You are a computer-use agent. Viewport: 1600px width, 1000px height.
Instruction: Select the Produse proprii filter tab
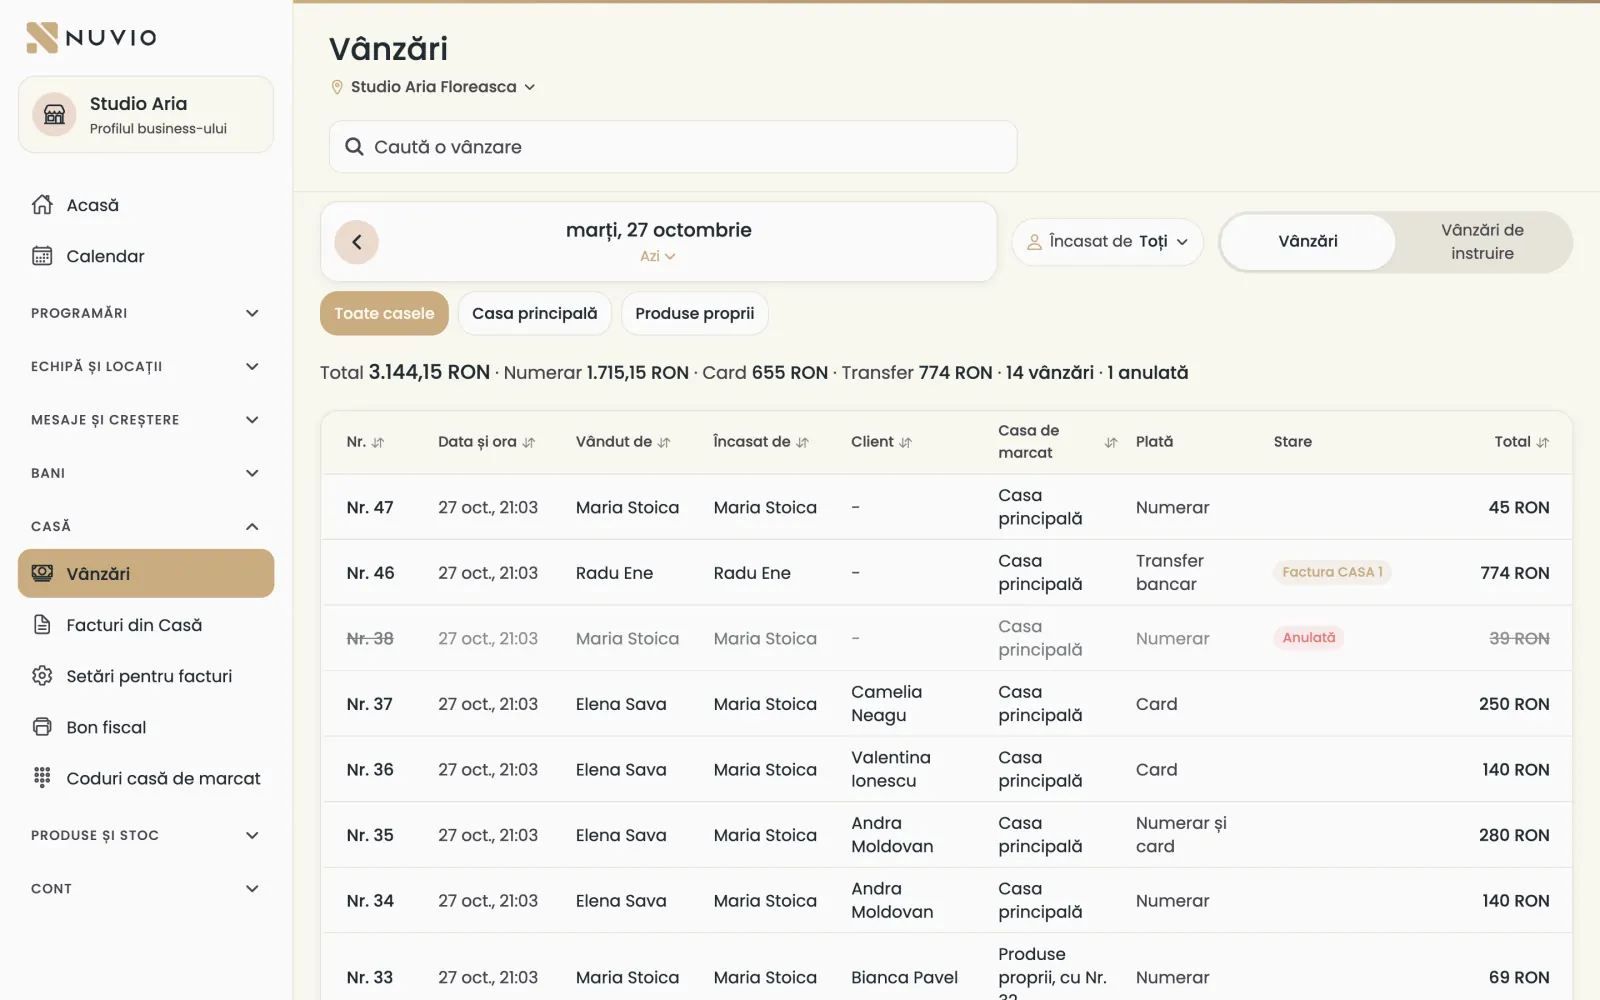[x=695, y=314]
